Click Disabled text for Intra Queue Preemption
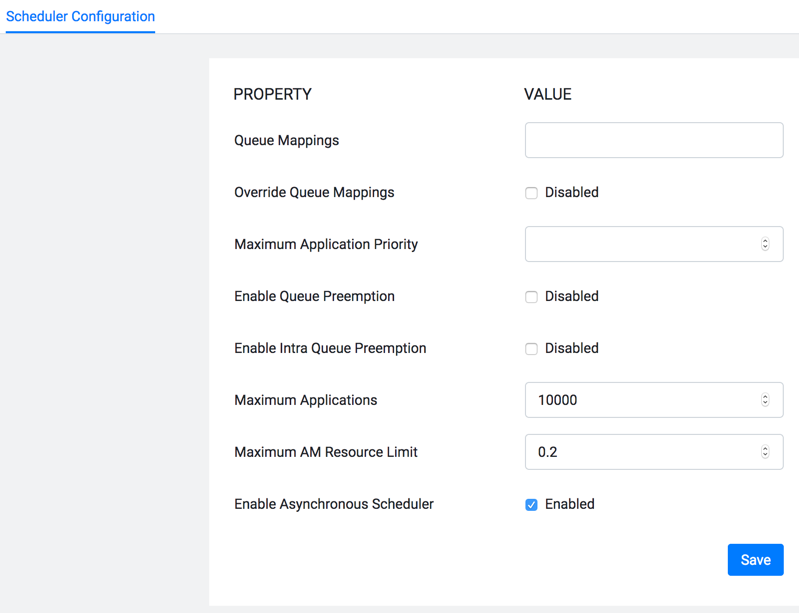The height and width of the screenshot is (613, 799). (571, 349)
